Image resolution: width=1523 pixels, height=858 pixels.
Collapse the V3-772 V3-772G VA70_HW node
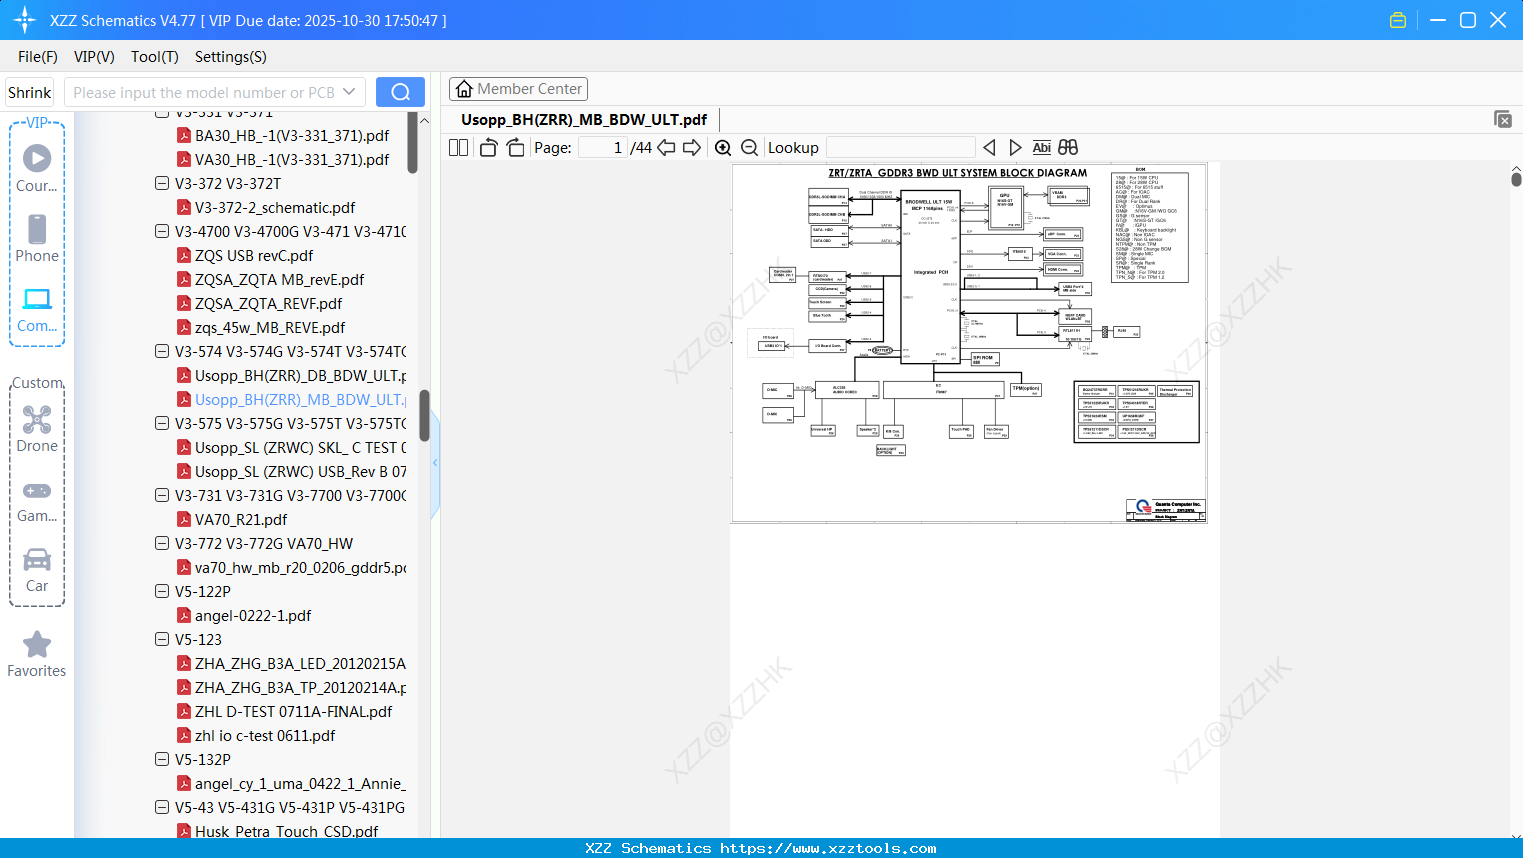pos(162,543)
